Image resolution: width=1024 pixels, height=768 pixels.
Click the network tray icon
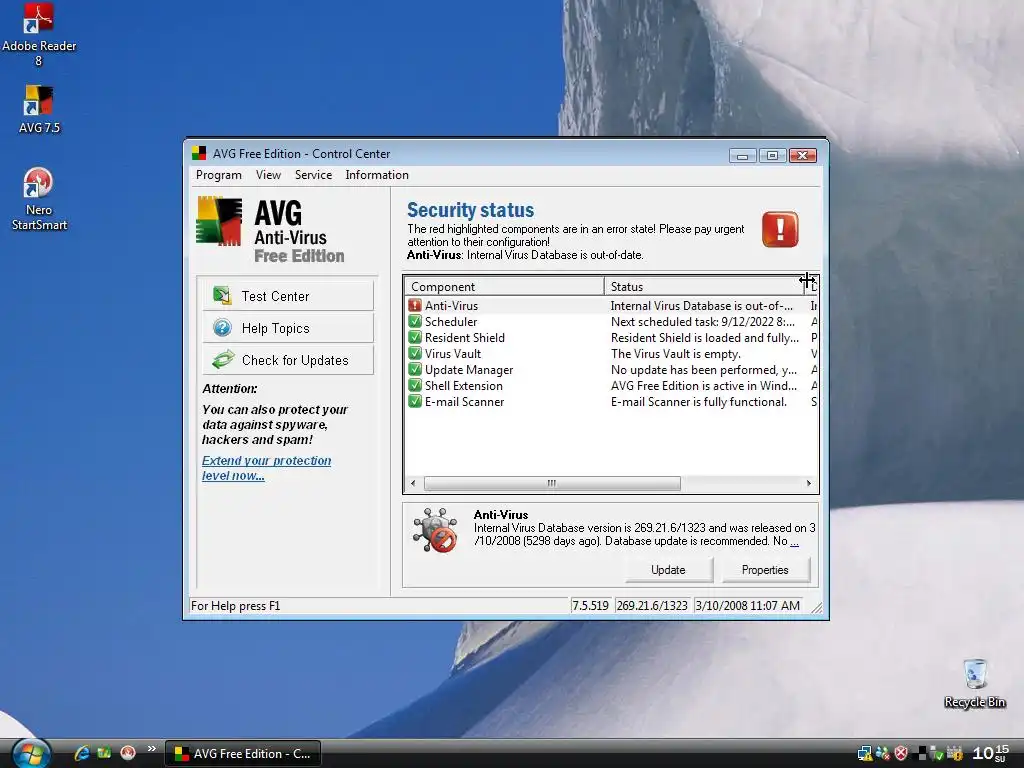point(865,754)
